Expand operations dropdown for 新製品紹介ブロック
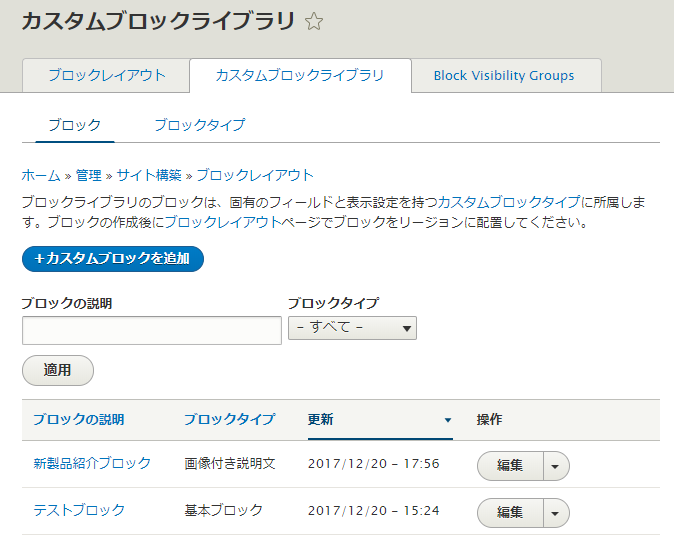Image resolution: width=674 pixels, height=550 pixels. 556,465
